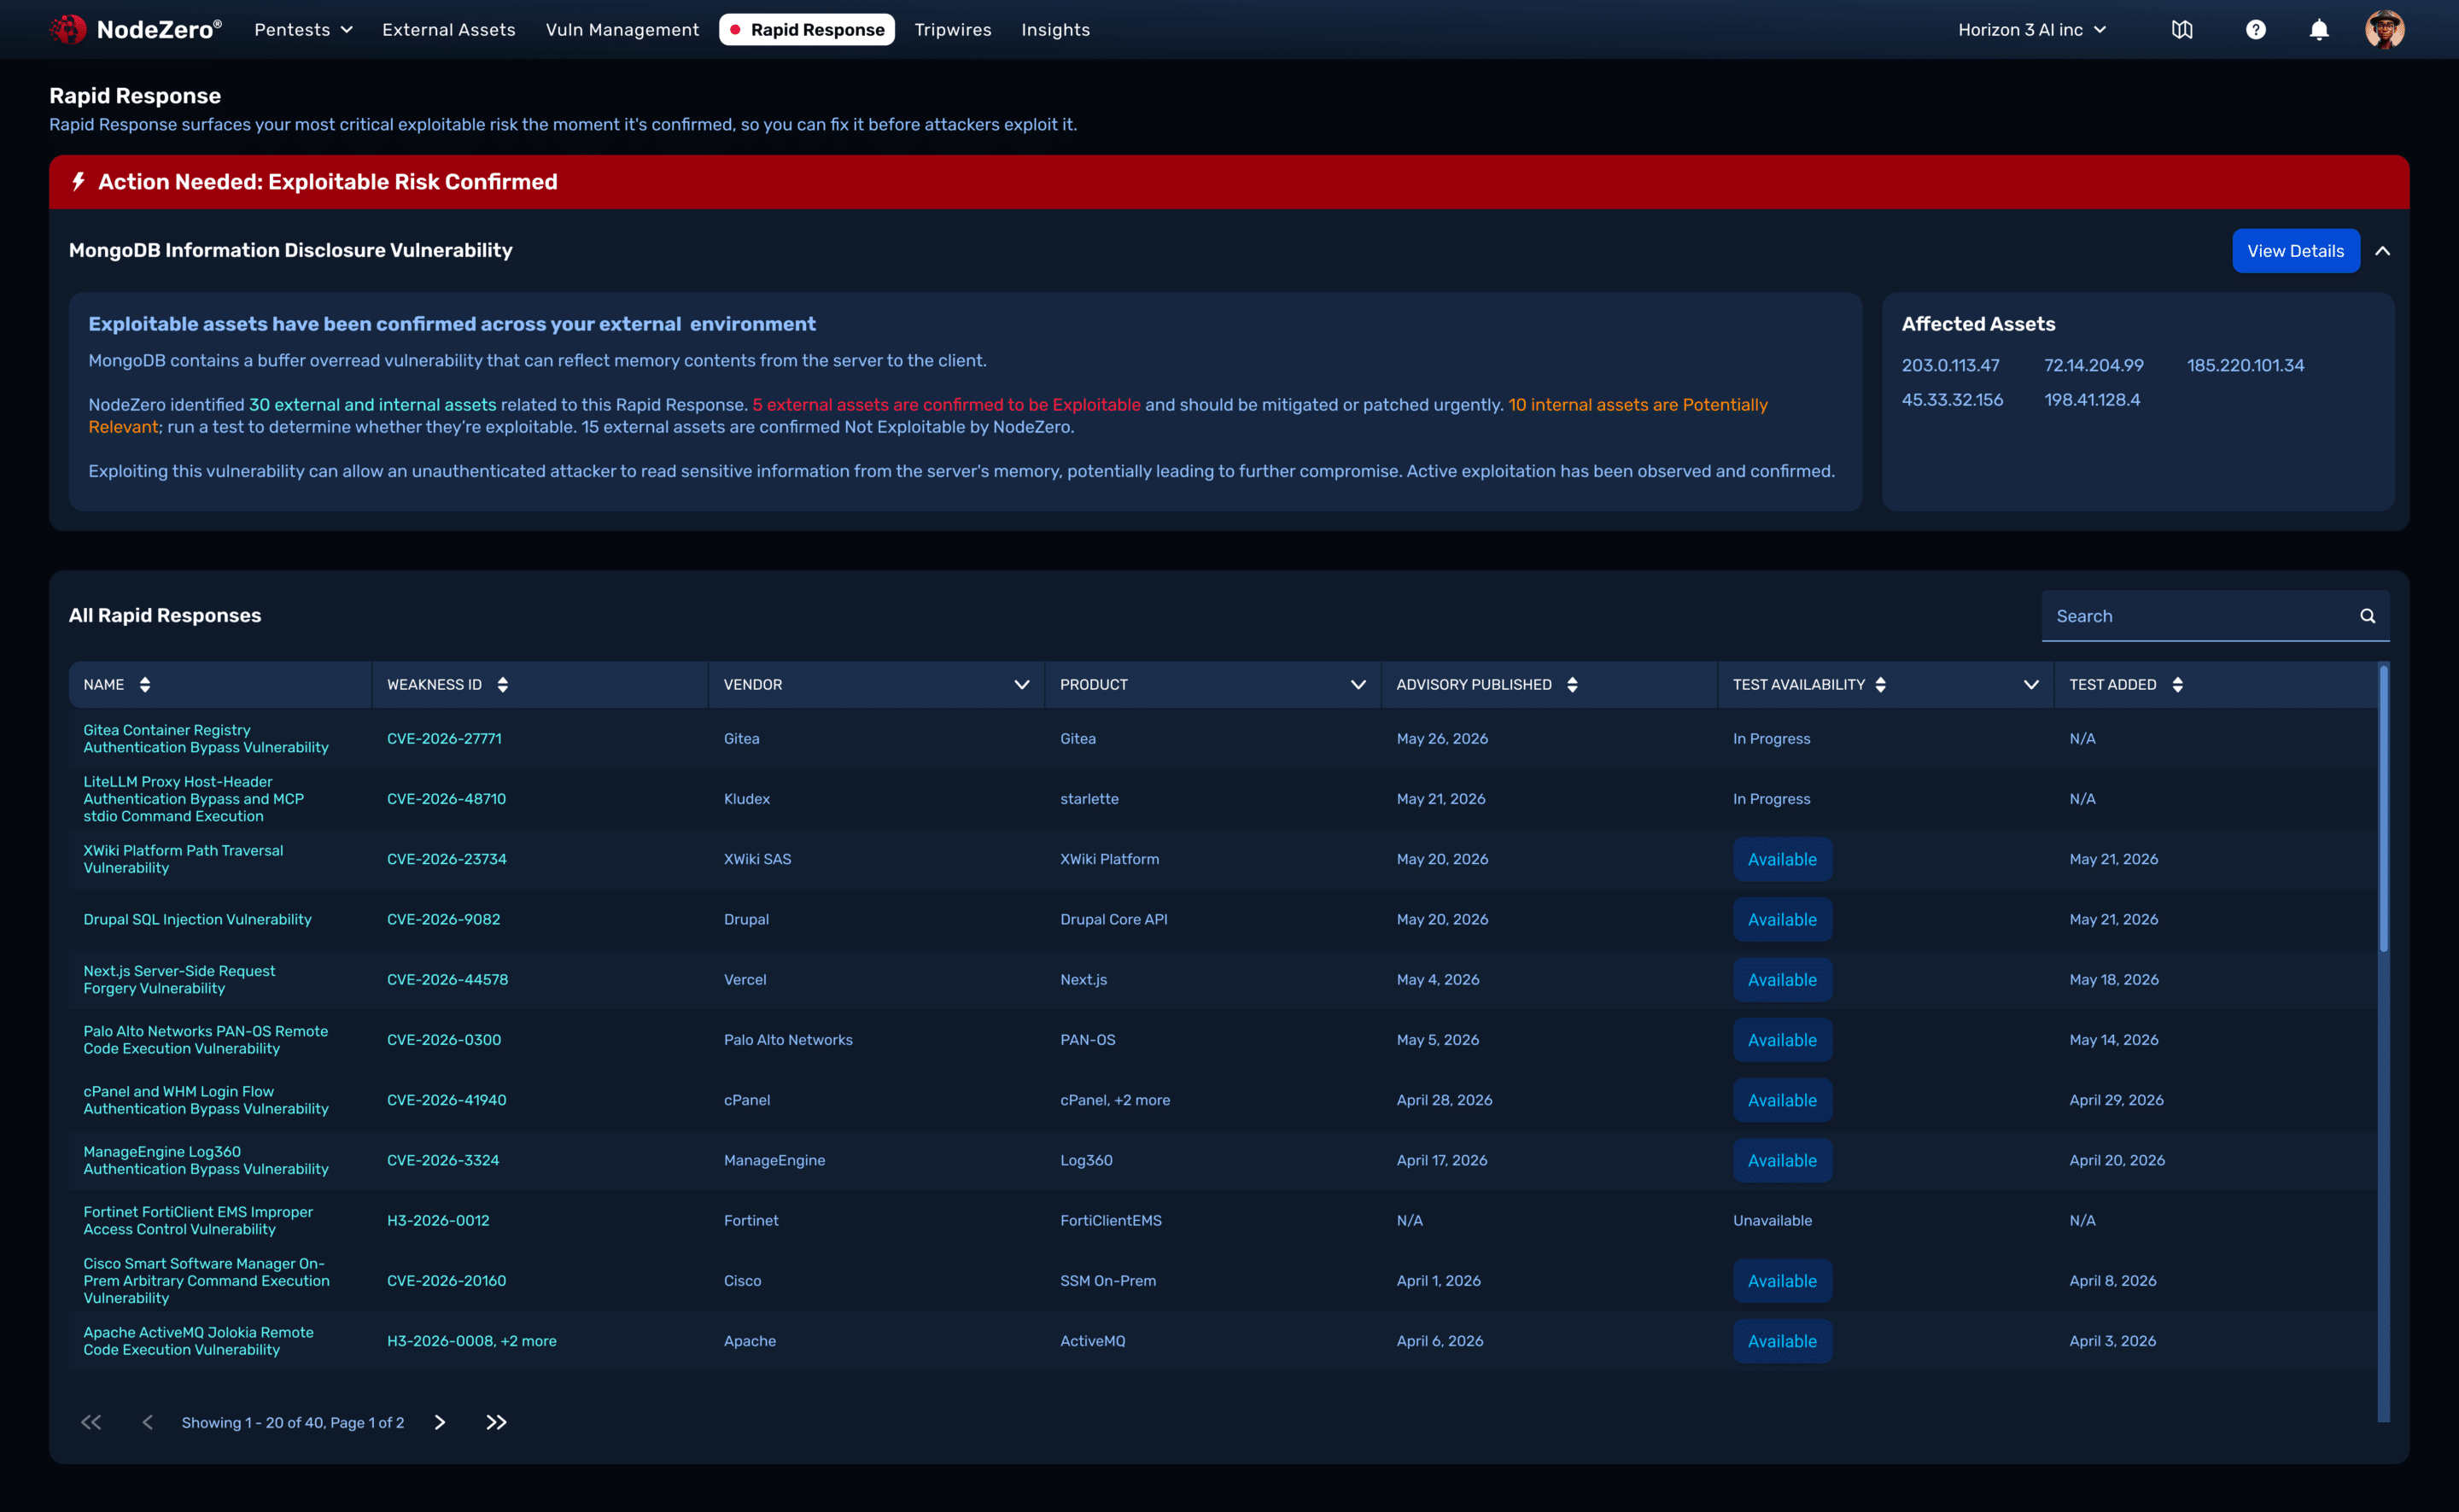Click MongoDB Information Disclosure Vulnerability title
2459x1512 pixels.
tap(290, 251)
